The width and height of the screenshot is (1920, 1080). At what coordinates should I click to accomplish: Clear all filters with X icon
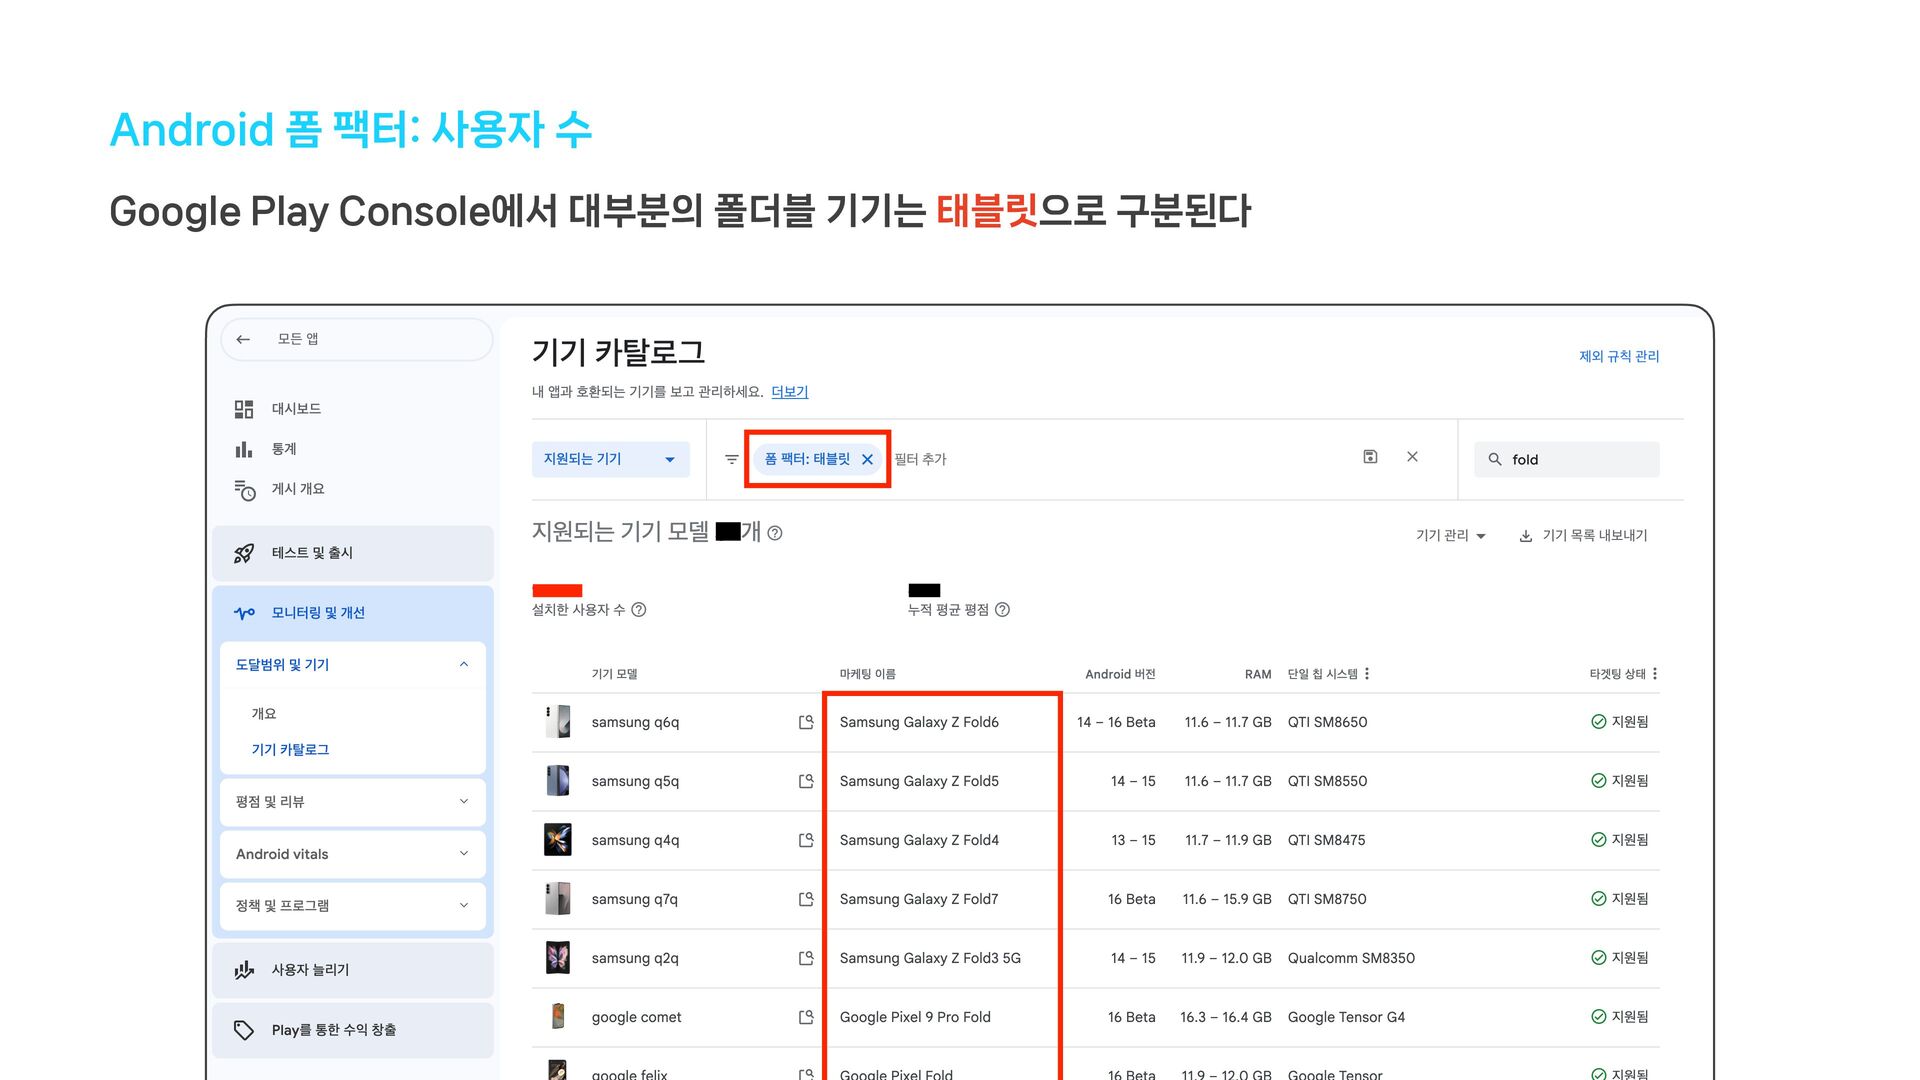click(x=1412, y=457)
